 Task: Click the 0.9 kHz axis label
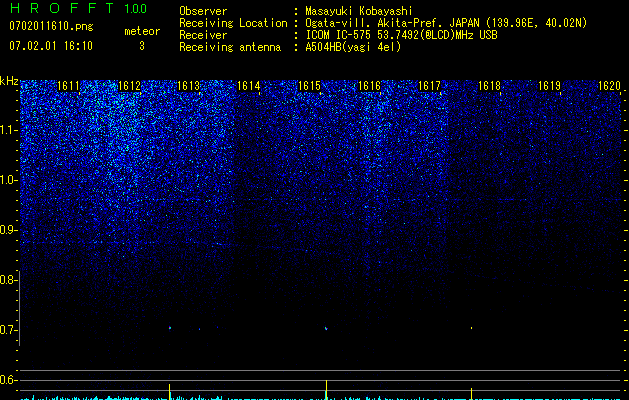[x=8, y=230]
